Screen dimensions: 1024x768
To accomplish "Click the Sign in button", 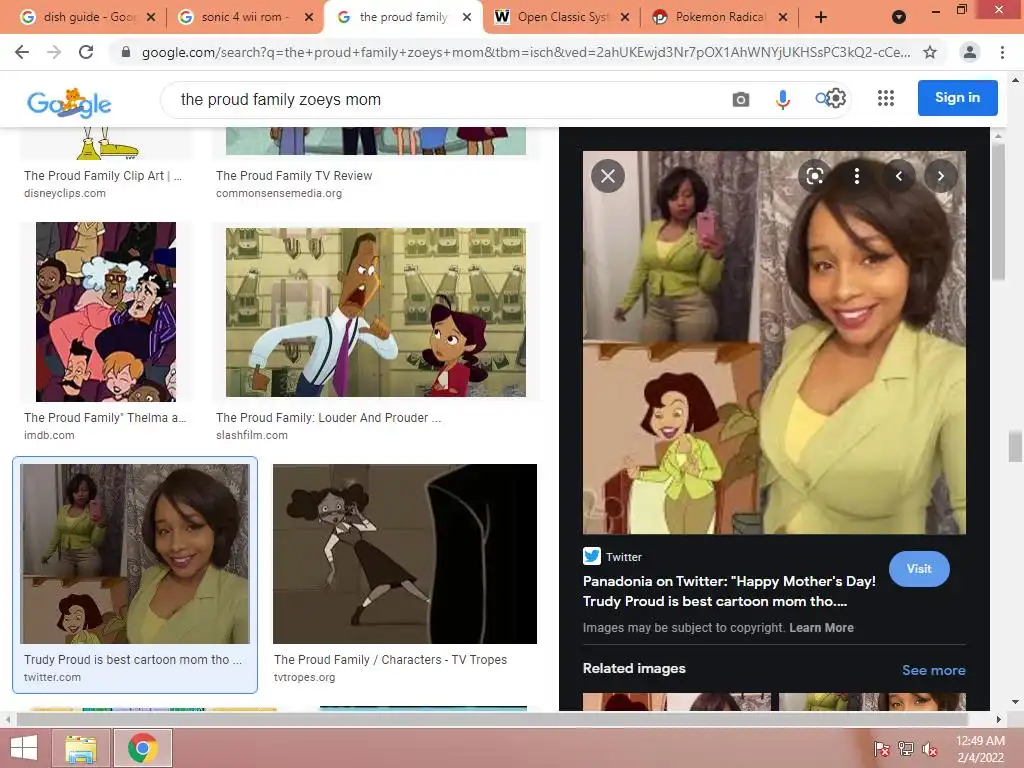I will pos(957,98).
